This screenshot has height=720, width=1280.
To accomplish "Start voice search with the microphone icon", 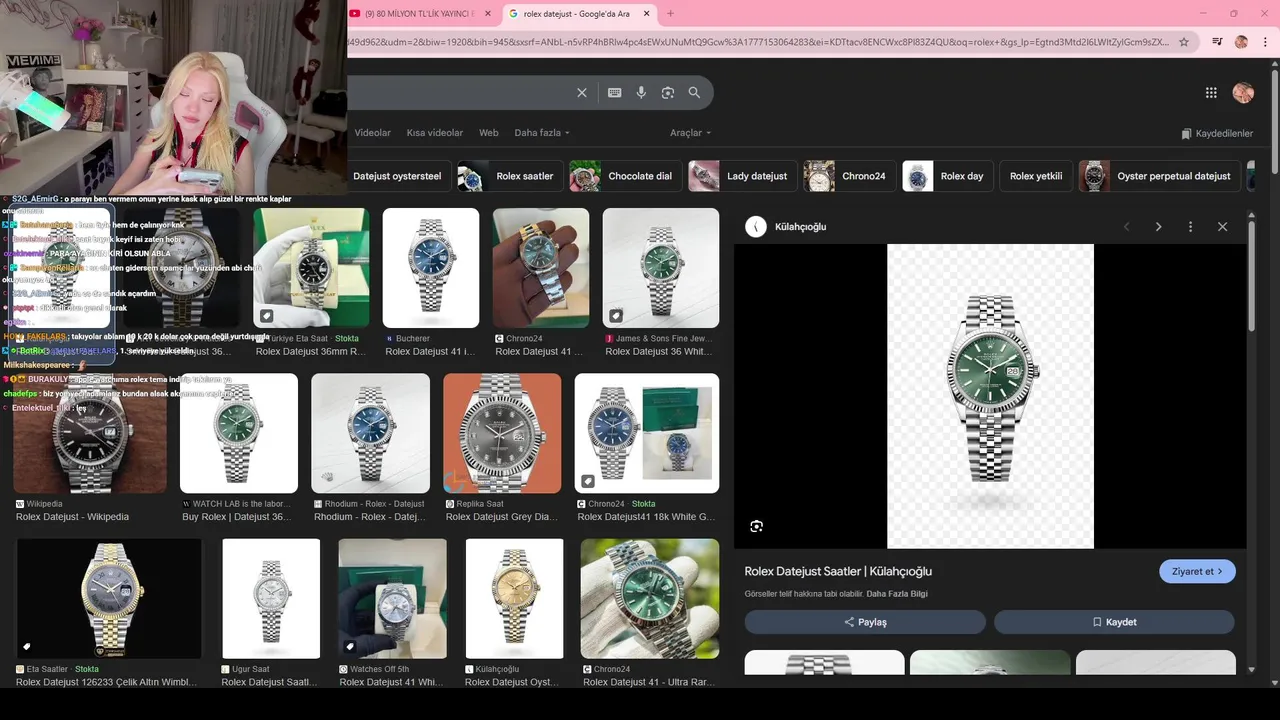I will pos(641,93).
